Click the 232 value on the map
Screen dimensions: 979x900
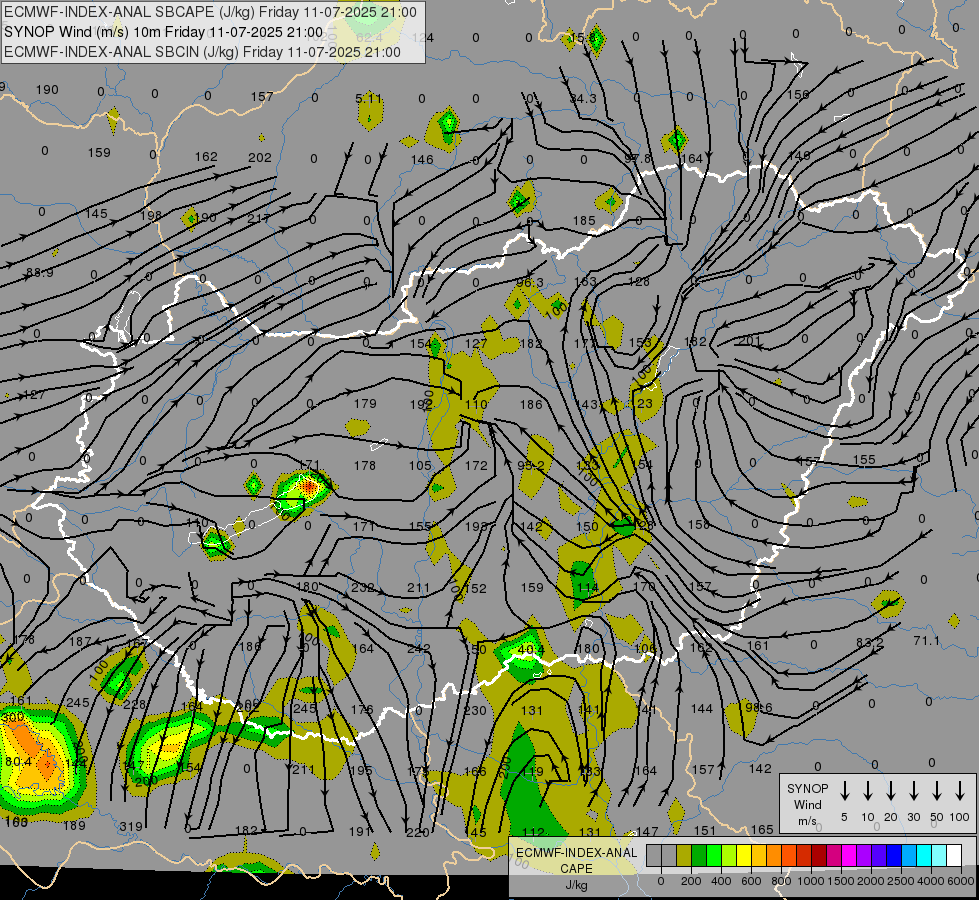click(363, 588)
